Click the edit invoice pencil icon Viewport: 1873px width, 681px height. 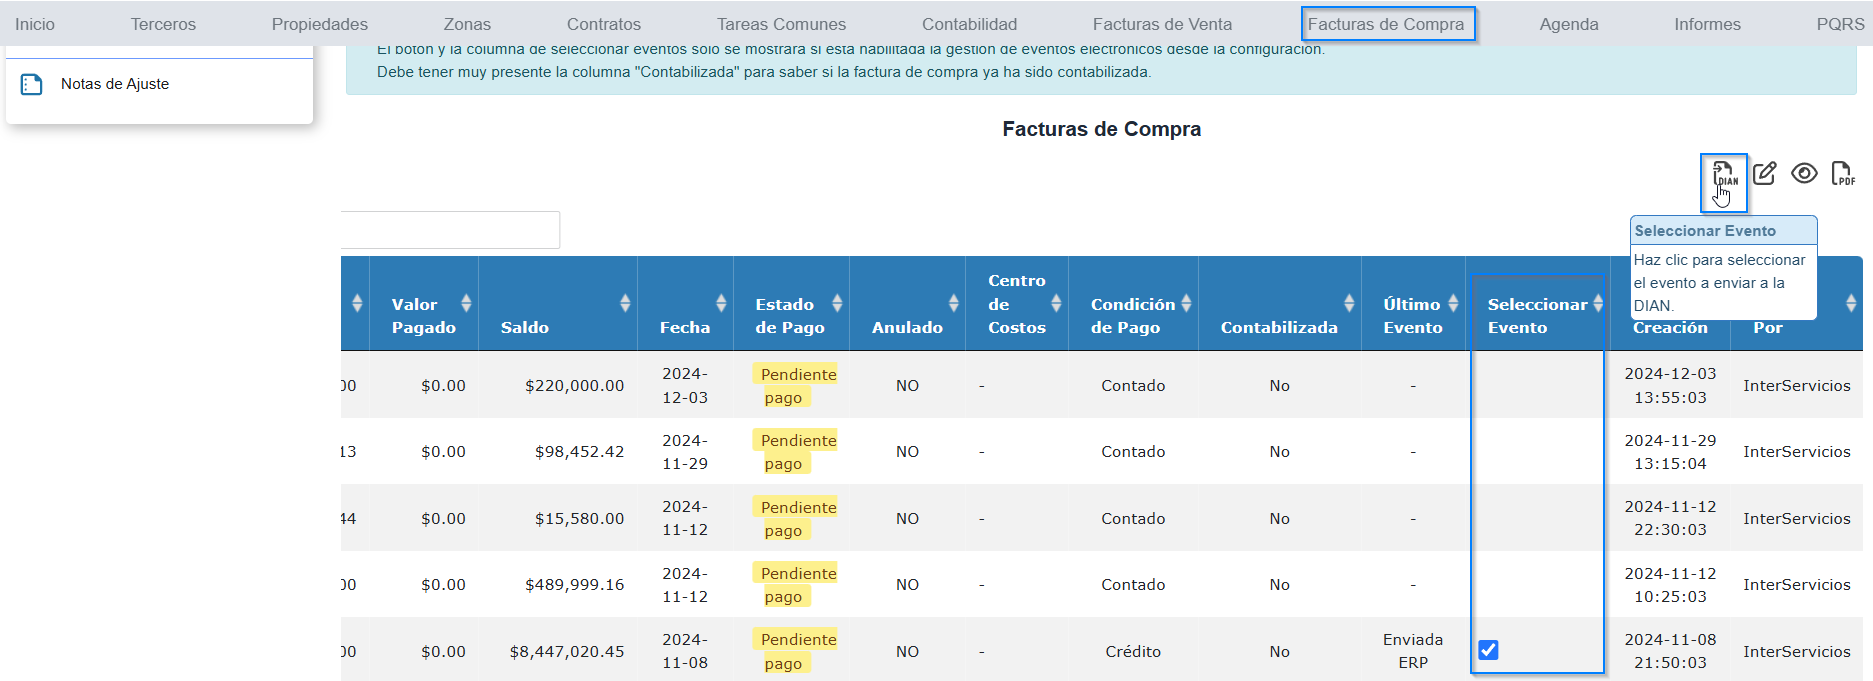click(x=1765, y=174)
